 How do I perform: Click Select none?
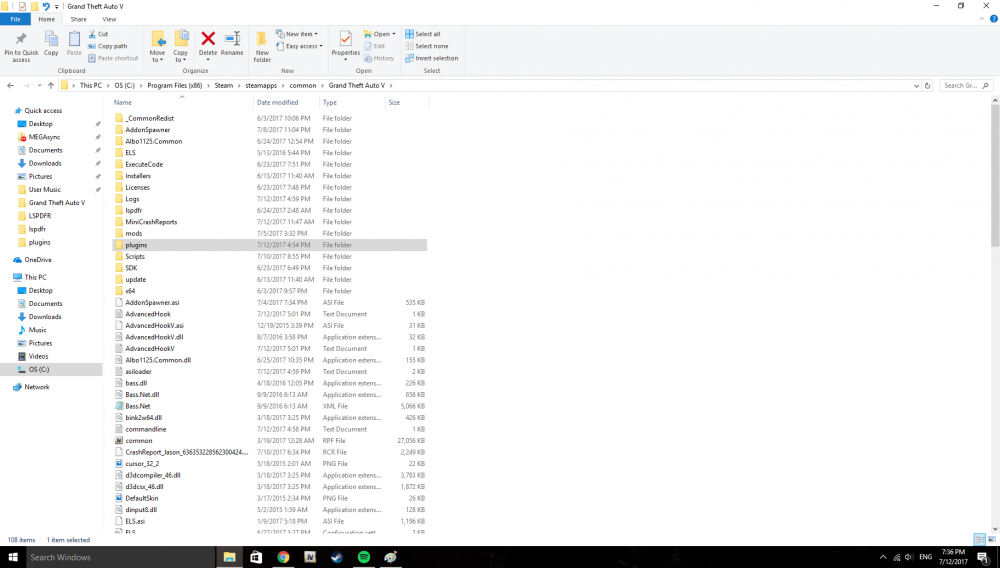(426, 46)
